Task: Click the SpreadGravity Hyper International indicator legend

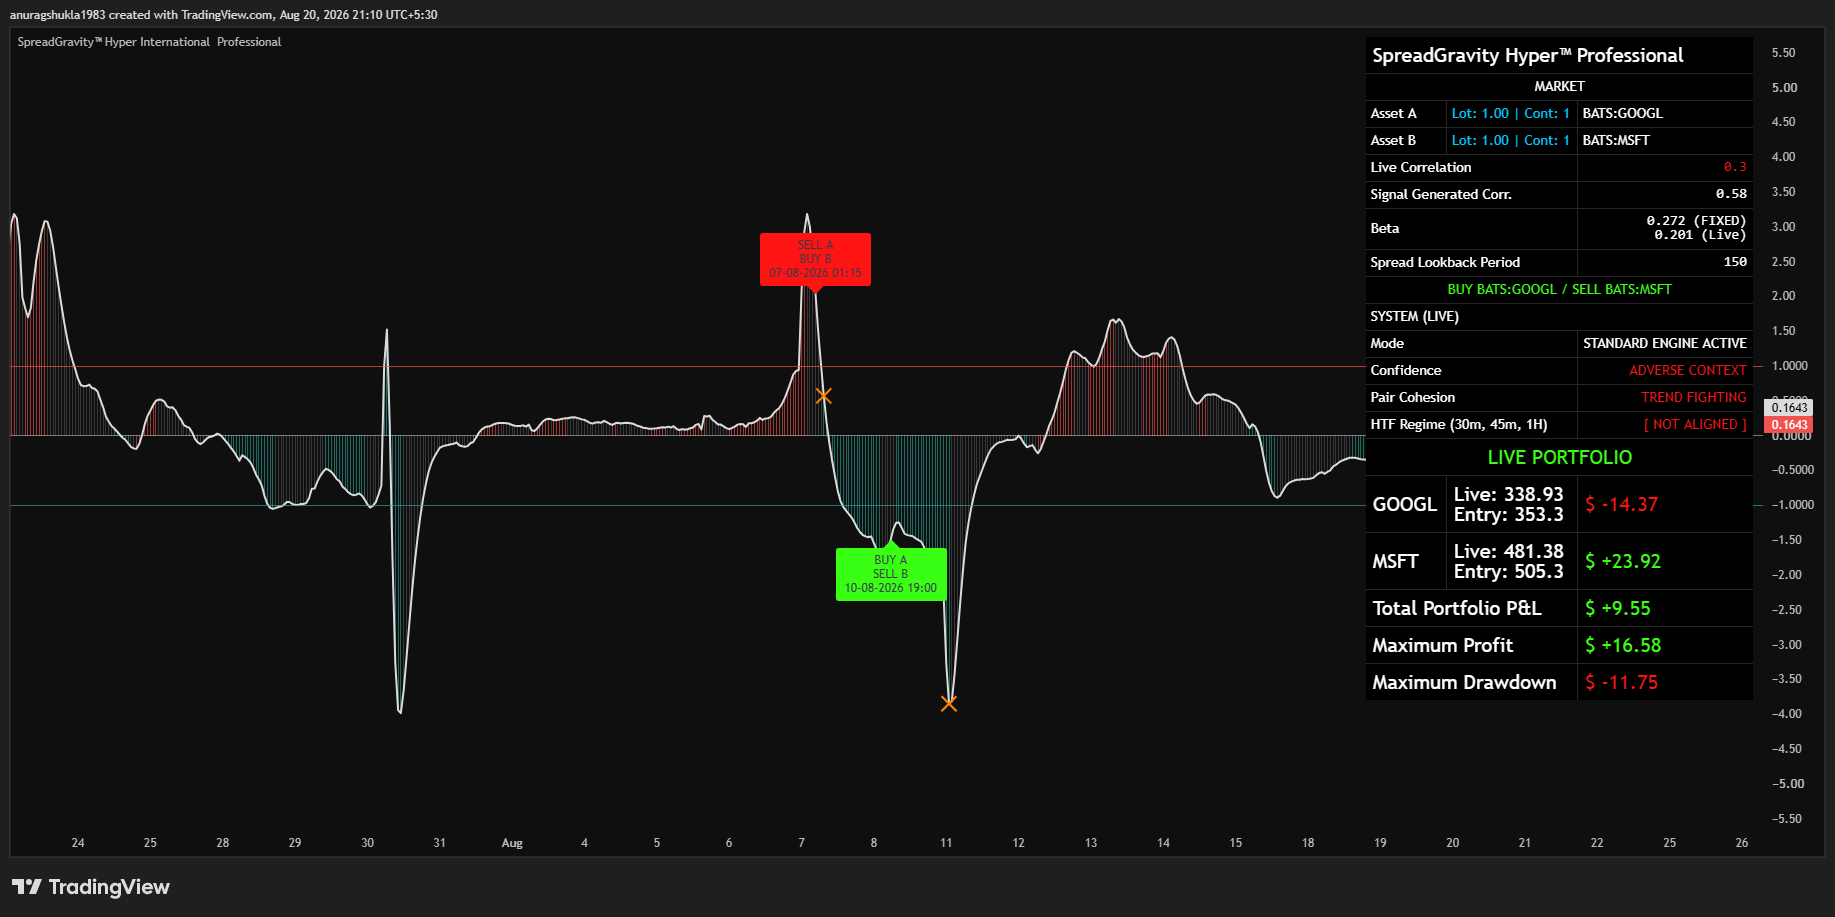Action: coord(149,42)
